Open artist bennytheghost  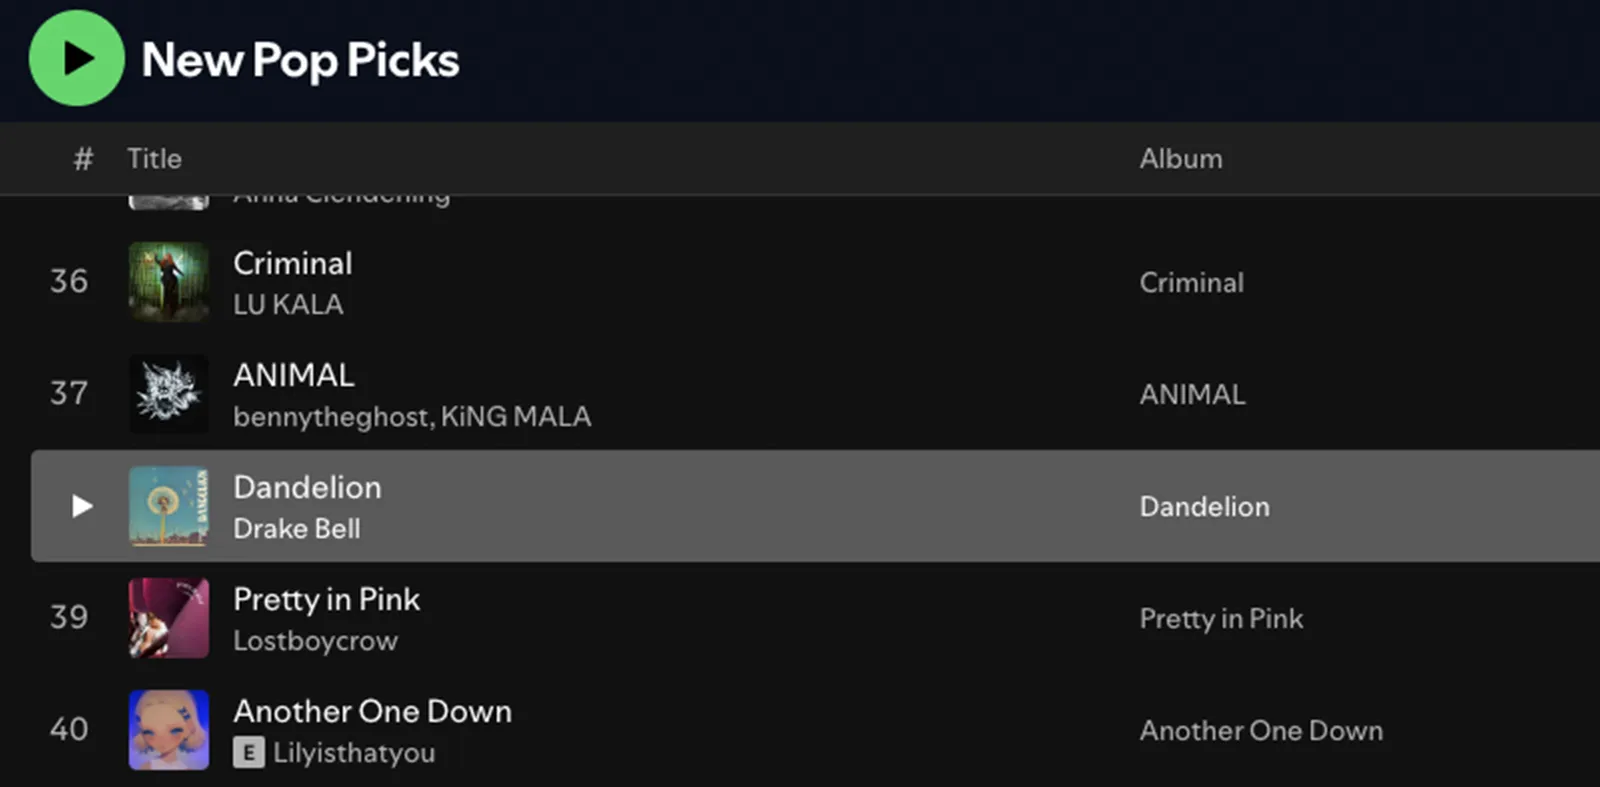click(x=332, y=417)
